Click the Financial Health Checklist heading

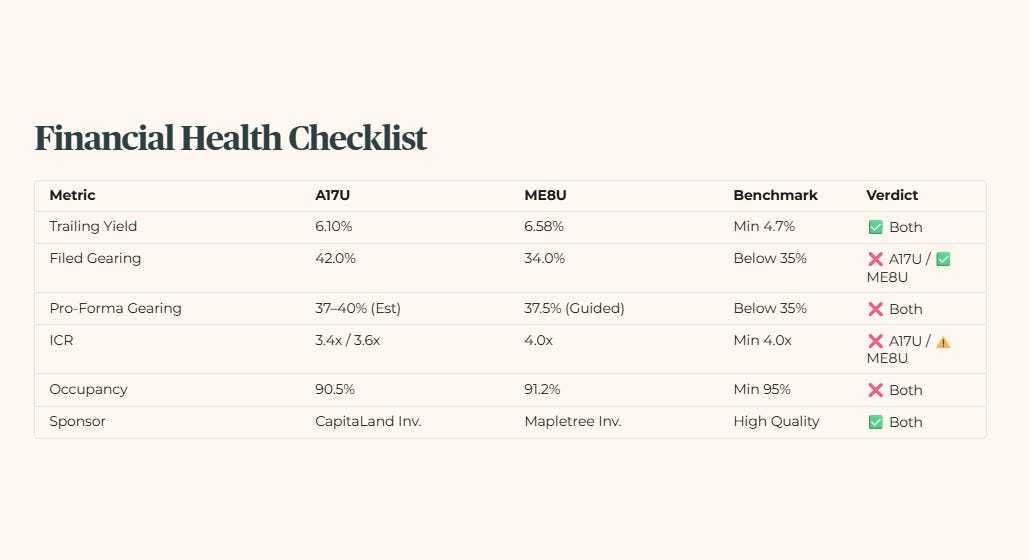pyautogui.click(x=231, y=138)
